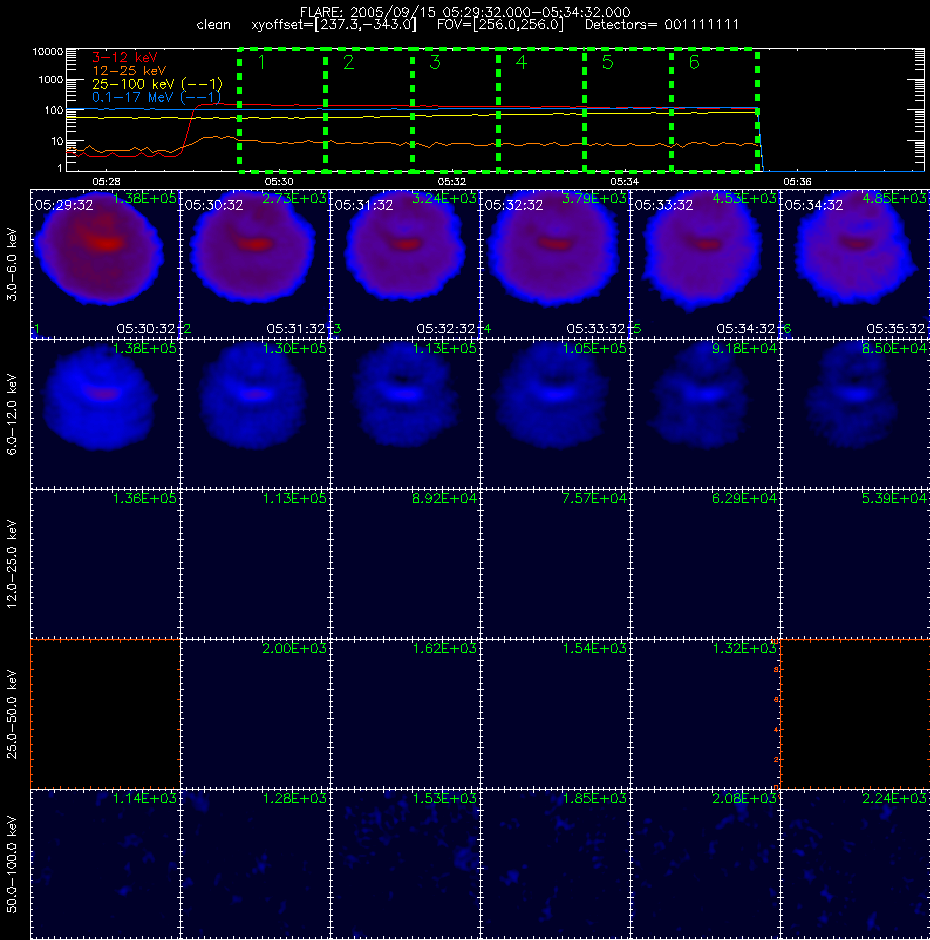This screenshot has height=940, width=930.
Task: Click the red '3-12 keV' legend entry
Action: coord(125,58)
